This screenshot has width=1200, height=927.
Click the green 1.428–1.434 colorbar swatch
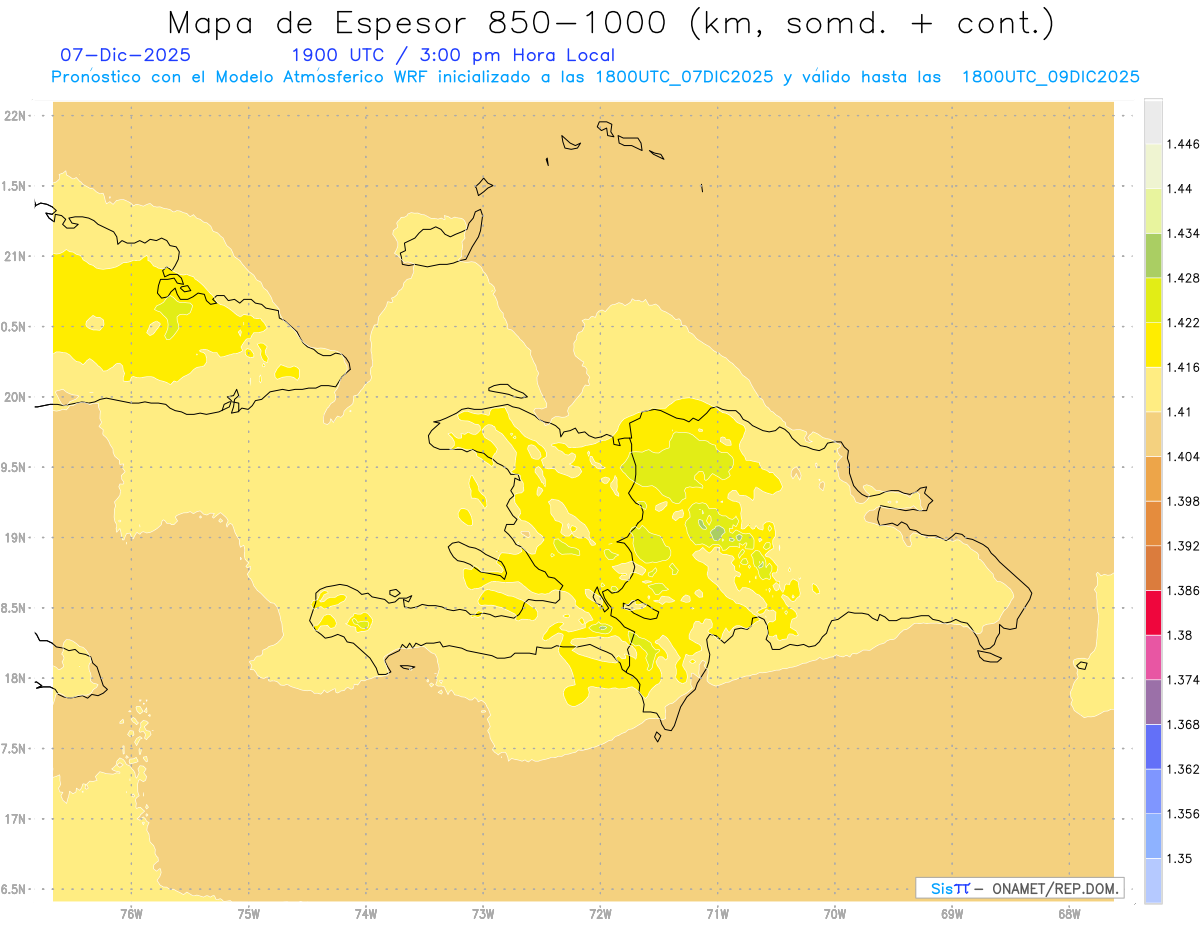pos(1153,255)
